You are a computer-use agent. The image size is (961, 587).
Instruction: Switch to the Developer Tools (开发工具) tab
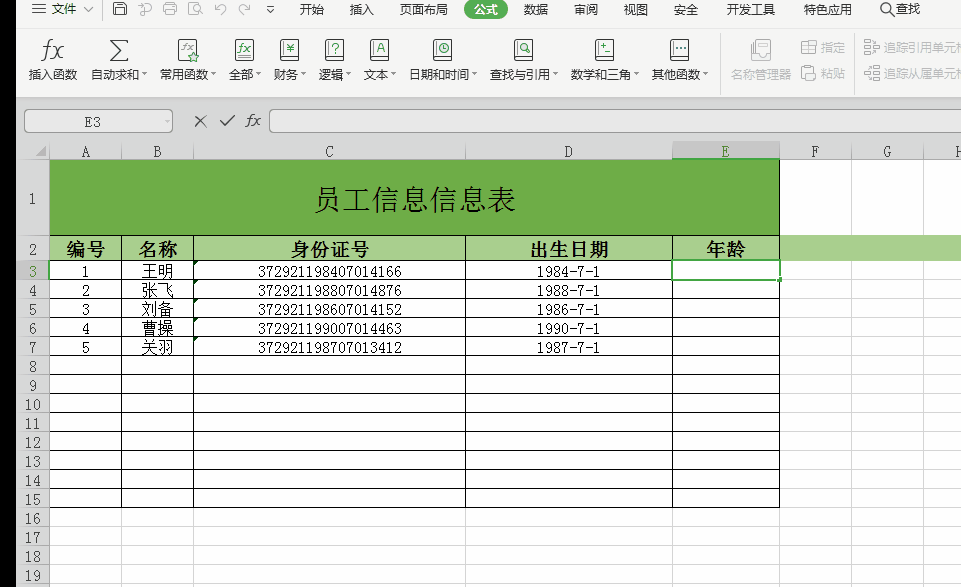(750, 9)
